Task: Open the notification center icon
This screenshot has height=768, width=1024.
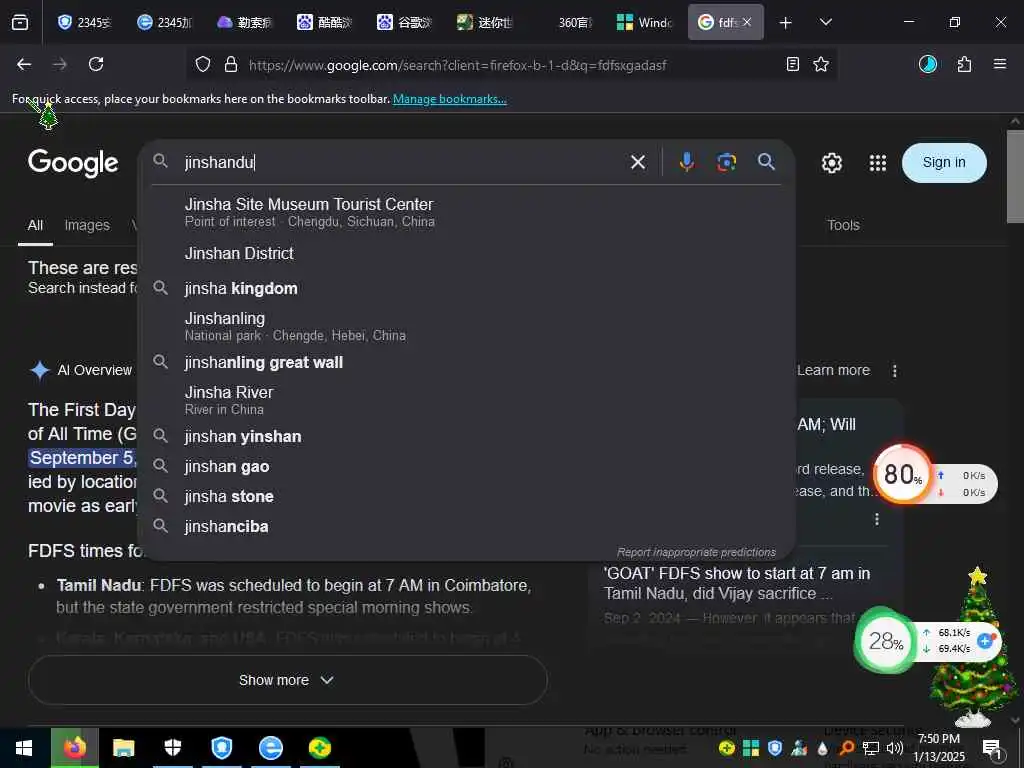Action: [x=991, y=748]
